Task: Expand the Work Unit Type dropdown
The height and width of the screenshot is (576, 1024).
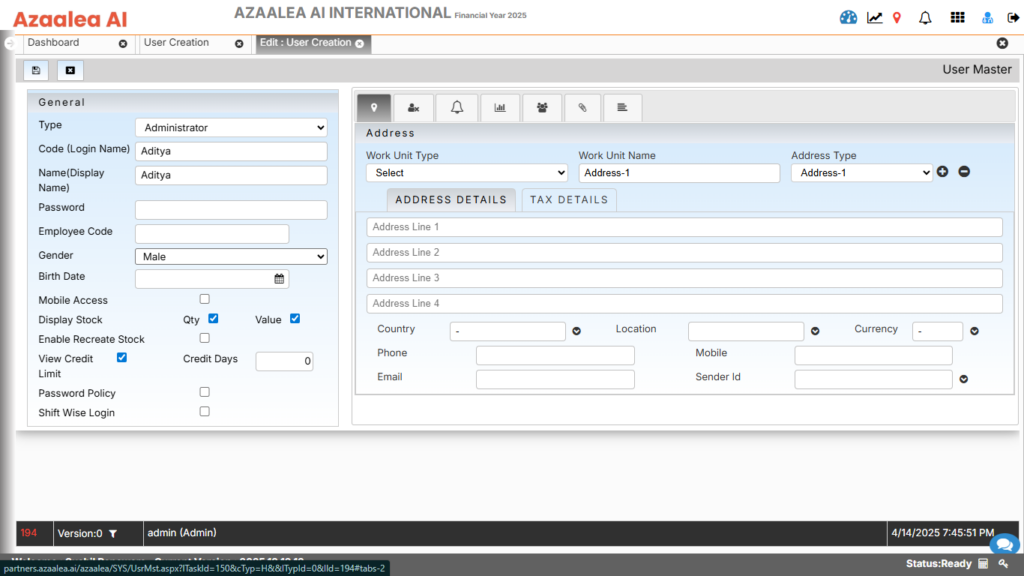Action: tap(466, 172)
